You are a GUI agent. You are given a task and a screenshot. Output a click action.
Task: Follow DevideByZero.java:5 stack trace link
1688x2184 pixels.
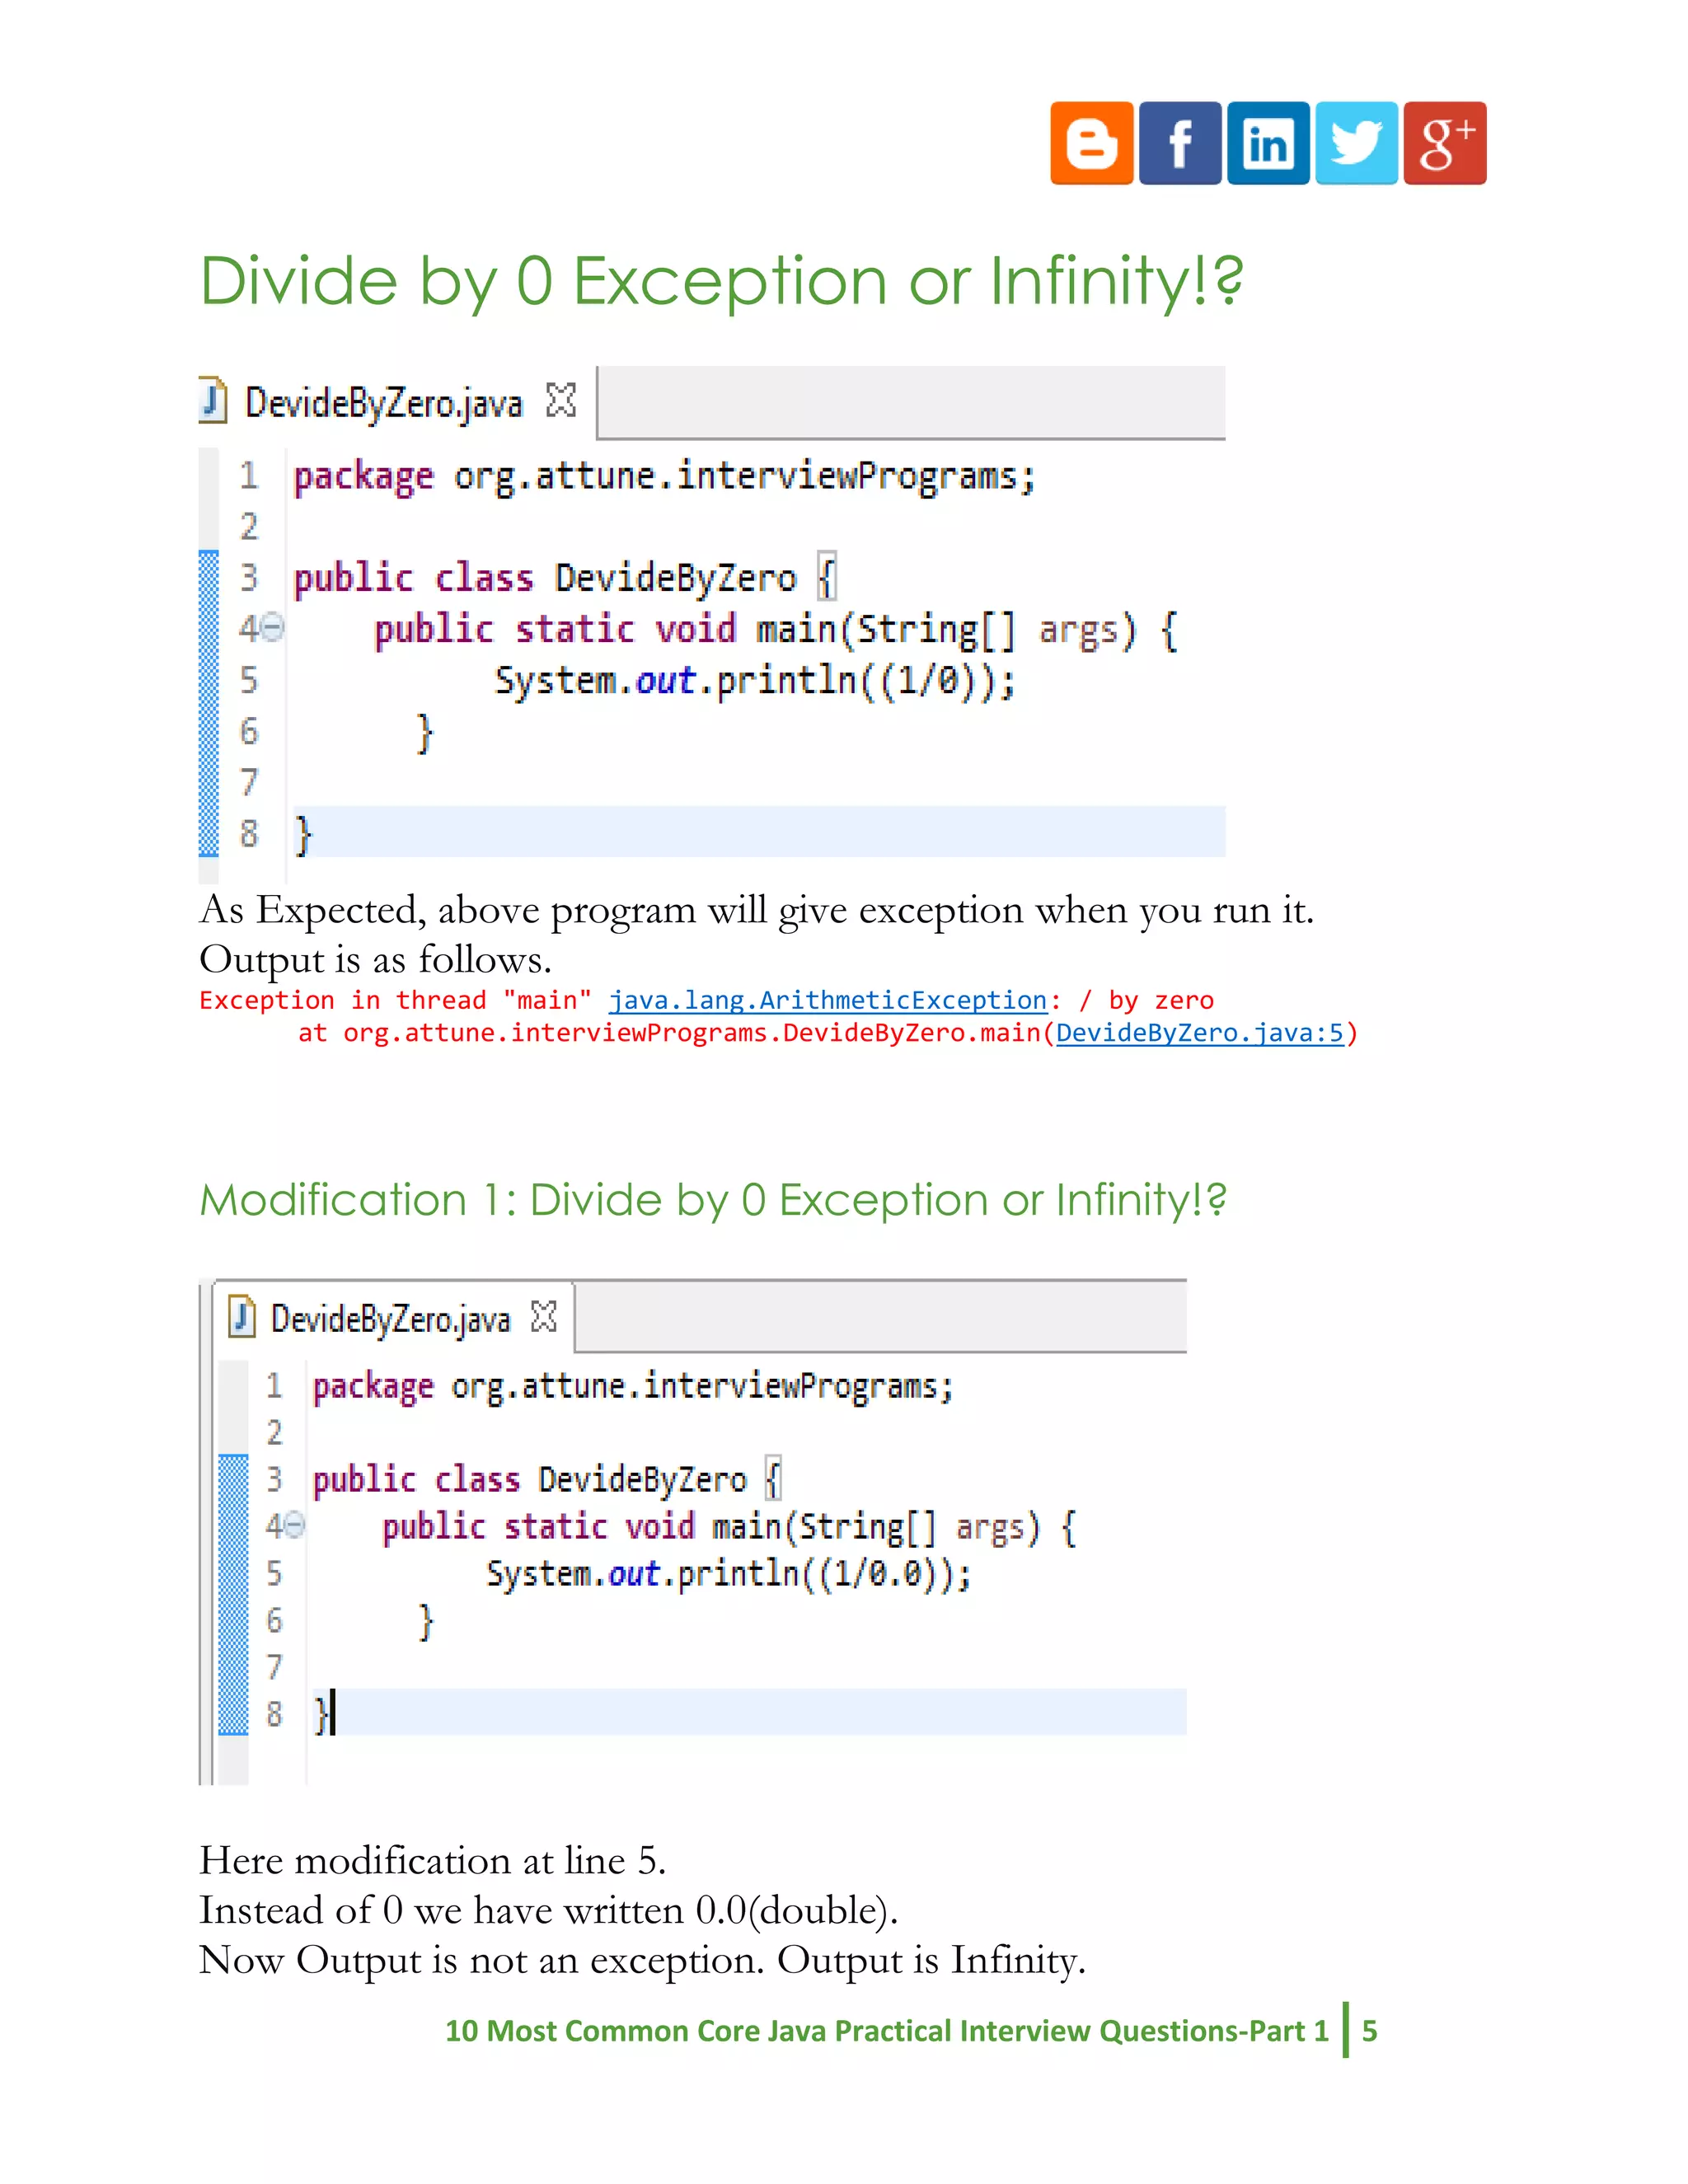1199,1032
